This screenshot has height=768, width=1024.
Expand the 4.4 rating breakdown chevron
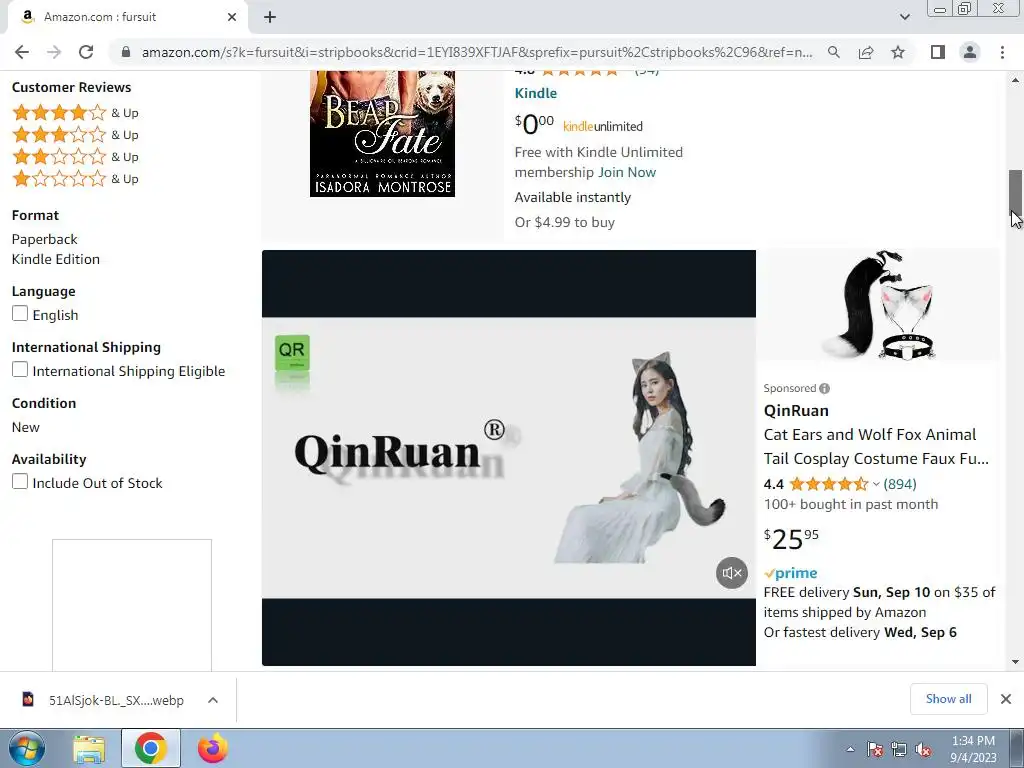tap(876, 485)
